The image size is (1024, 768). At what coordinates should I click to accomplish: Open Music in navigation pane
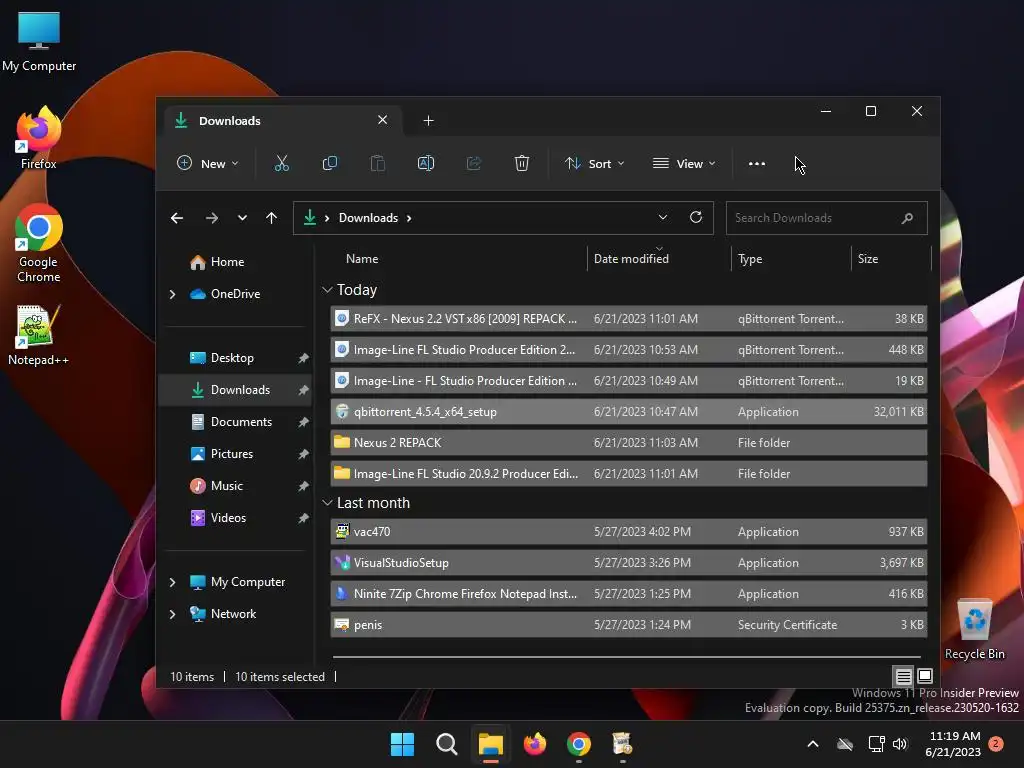coord(217,486)
